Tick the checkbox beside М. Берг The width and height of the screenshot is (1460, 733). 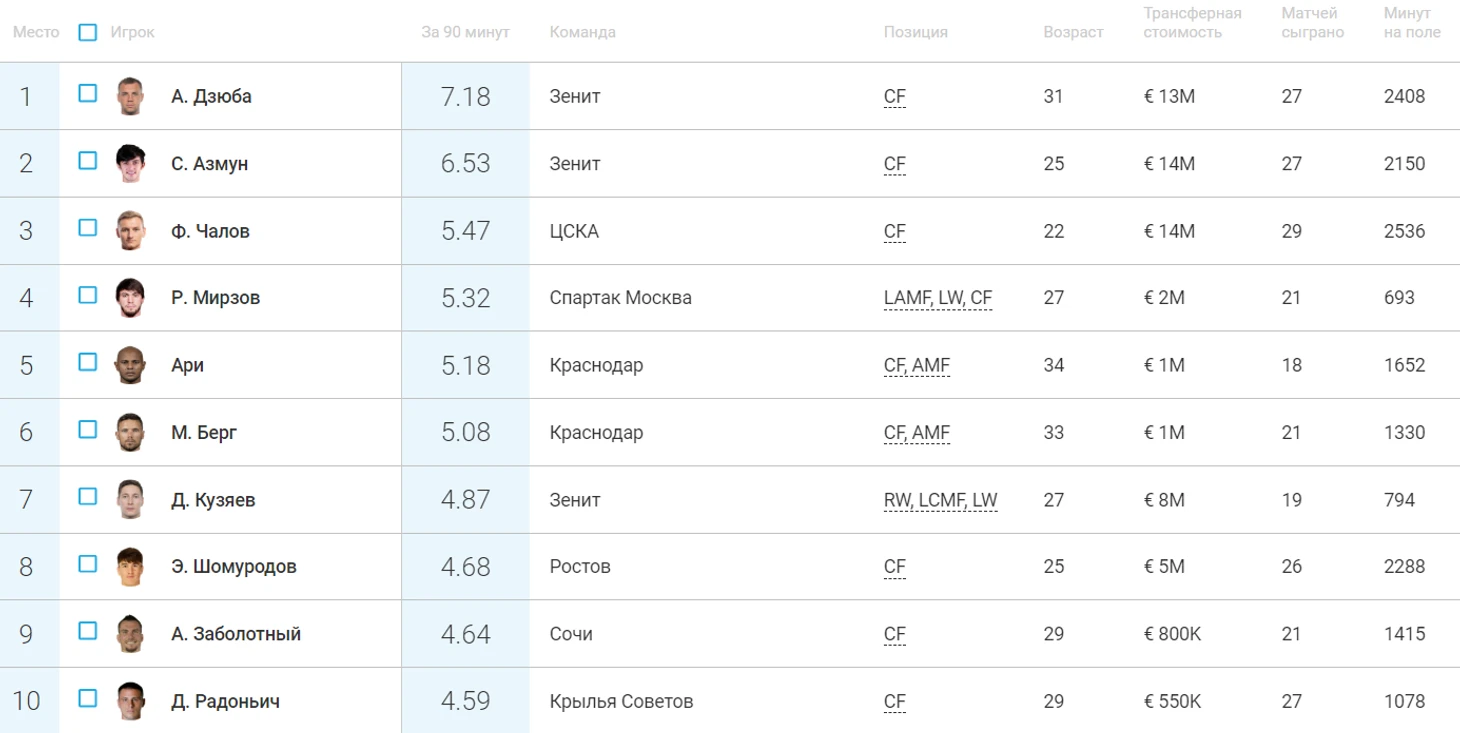(88, 429)
